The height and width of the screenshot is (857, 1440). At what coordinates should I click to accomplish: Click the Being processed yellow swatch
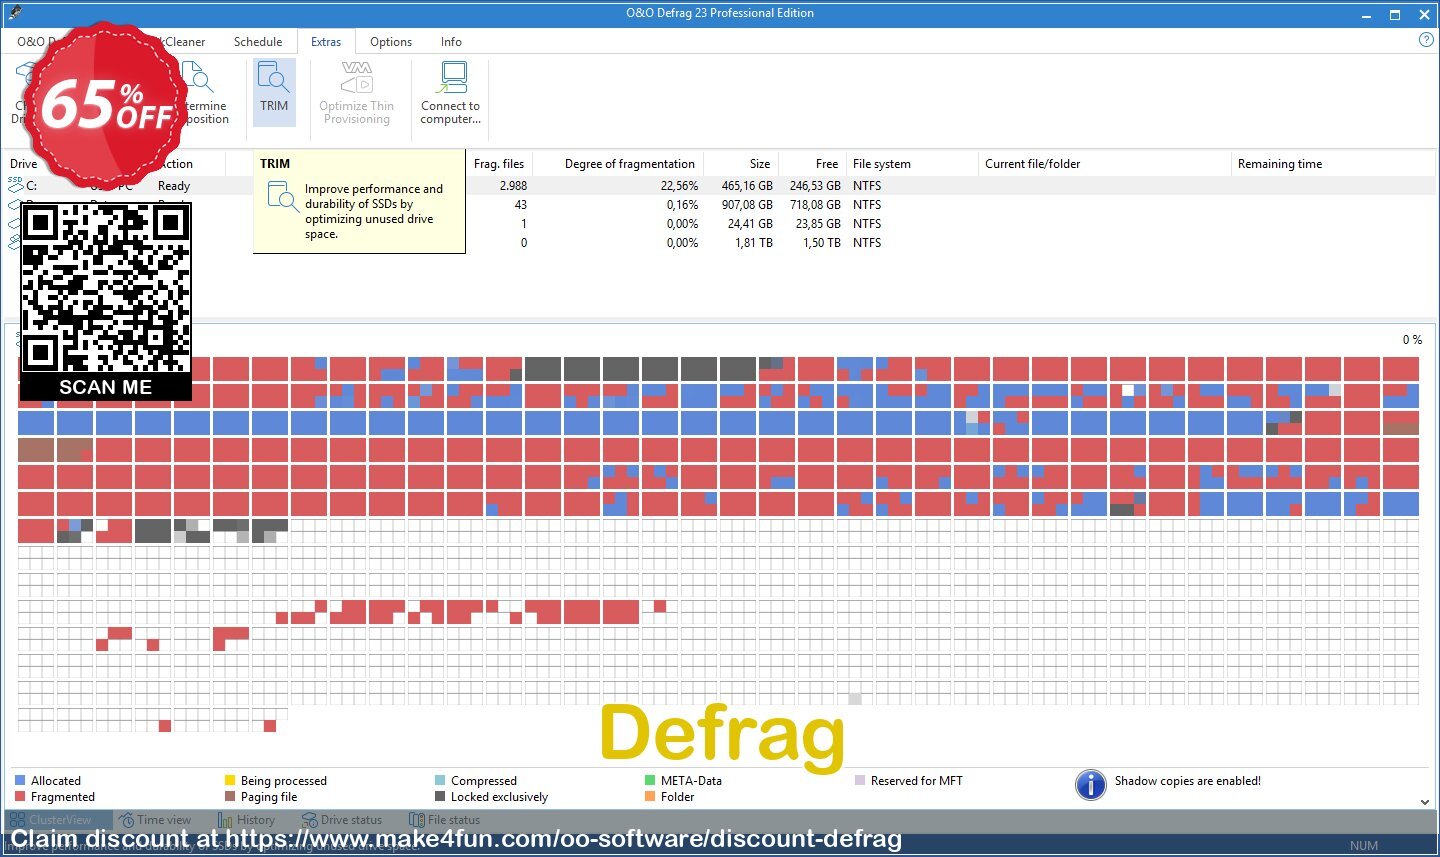pyautogui.click(x=230, y=781)
